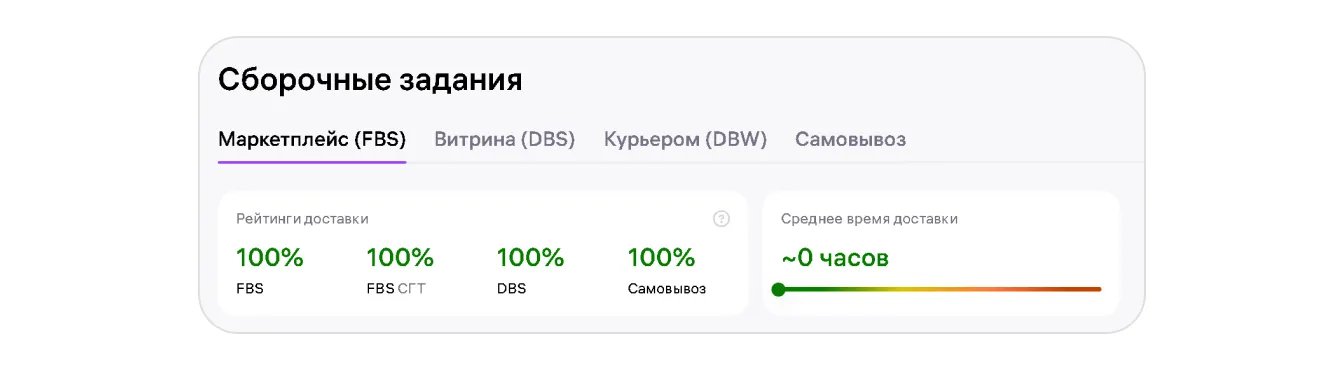Click the red end of delivery time bar

pyautogui.click(x=1085, y=289)
